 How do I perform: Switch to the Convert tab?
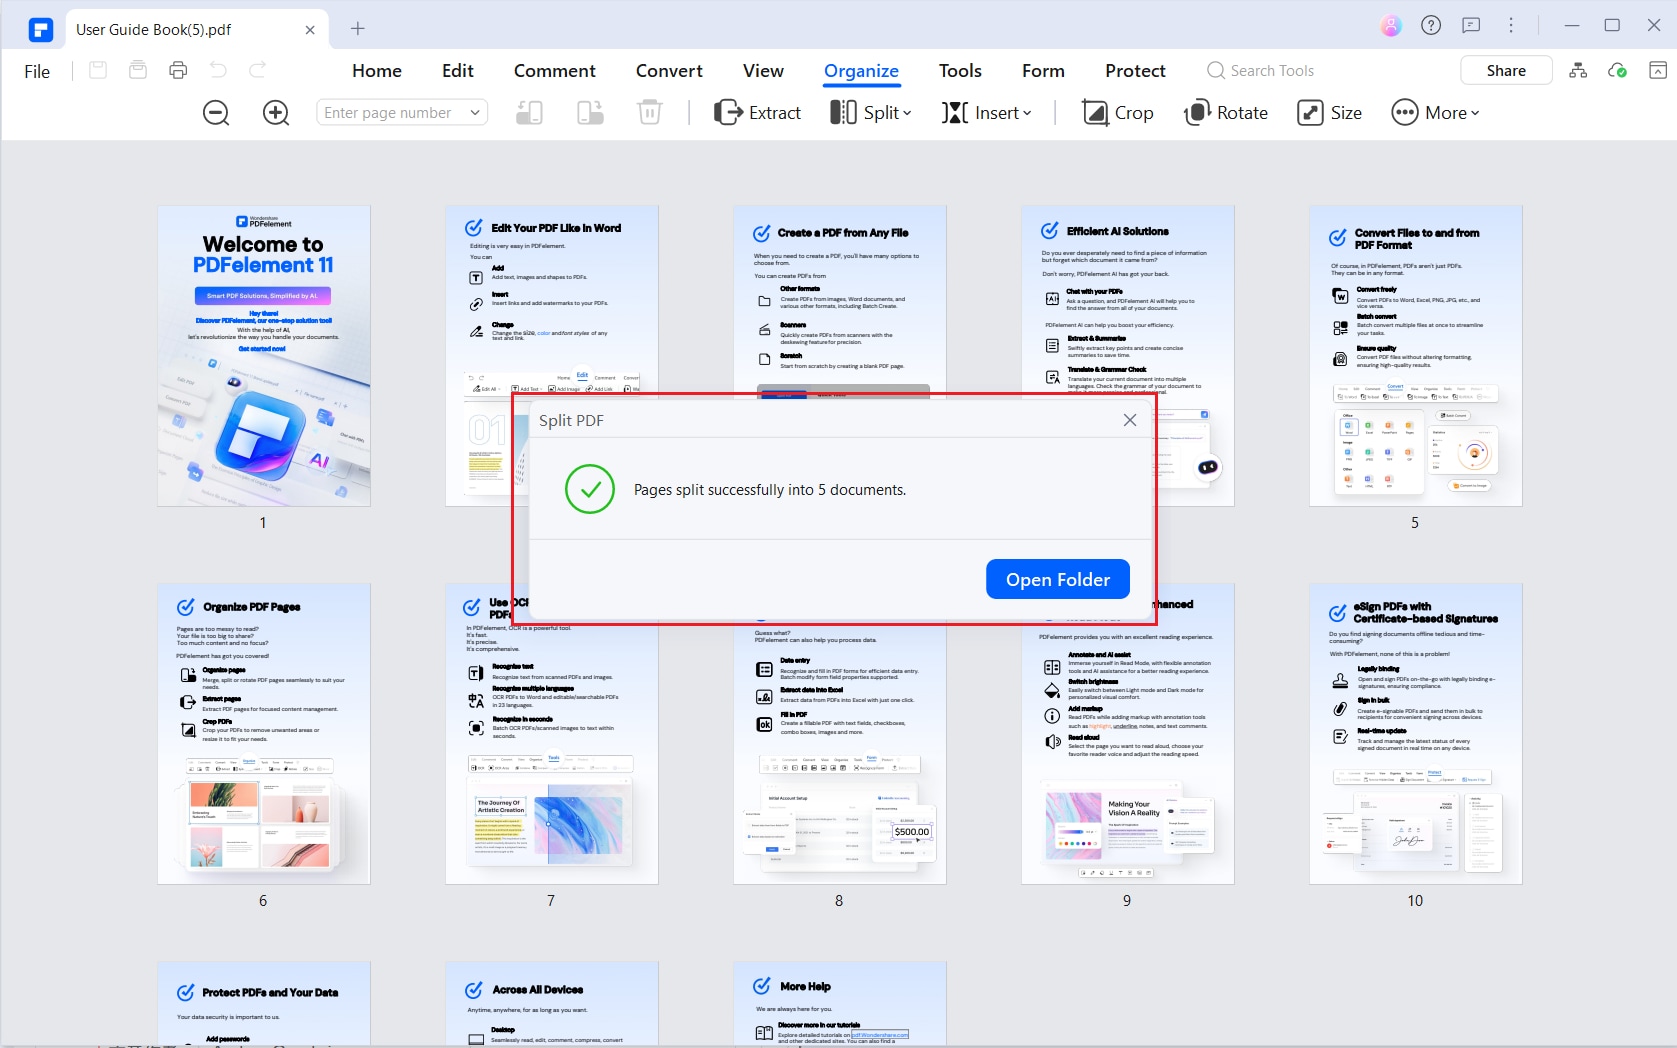[669, 71]
